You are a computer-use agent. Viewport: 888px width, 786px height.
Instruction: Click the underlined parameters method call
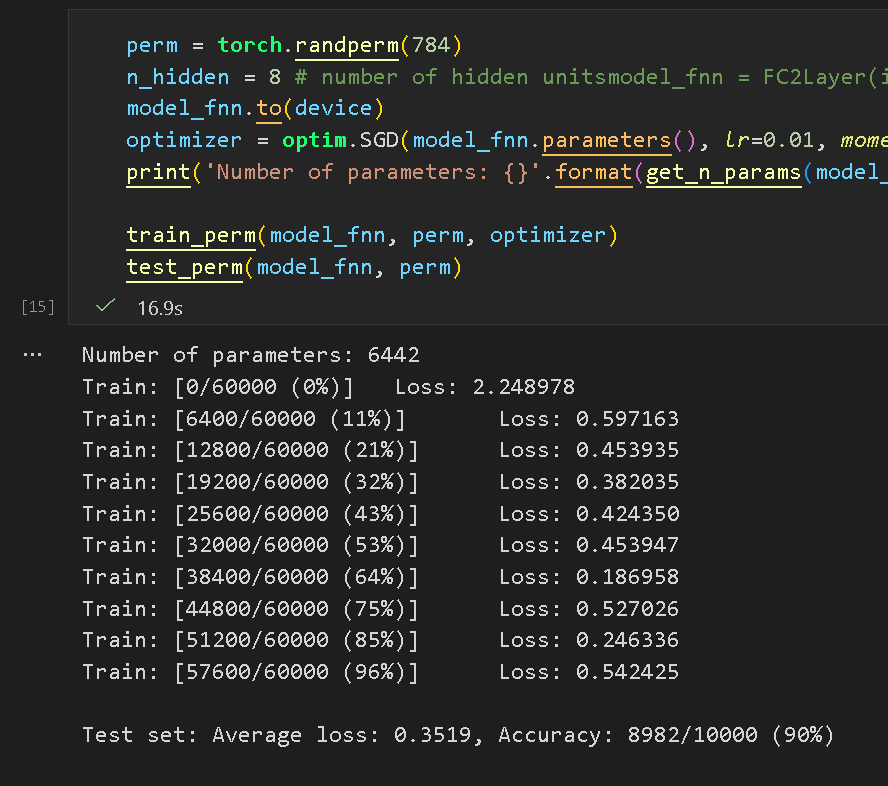tap(607, 140)
